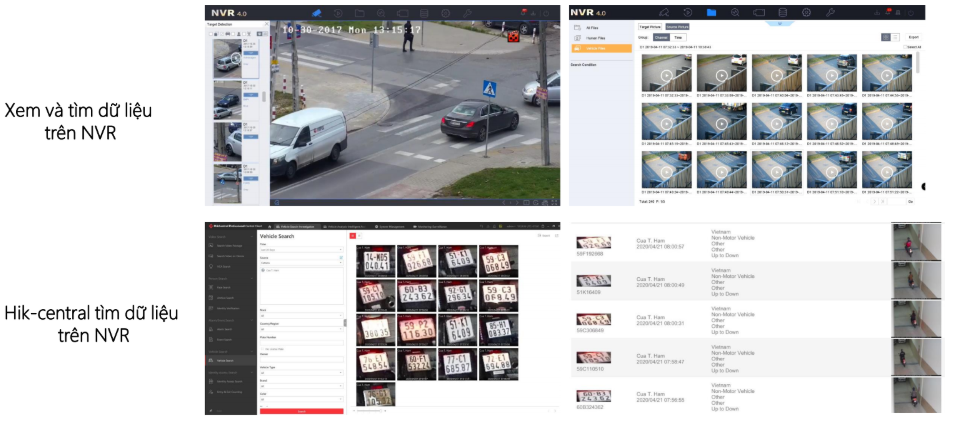Open Settings gear in right NVR window

coord(807,12)
